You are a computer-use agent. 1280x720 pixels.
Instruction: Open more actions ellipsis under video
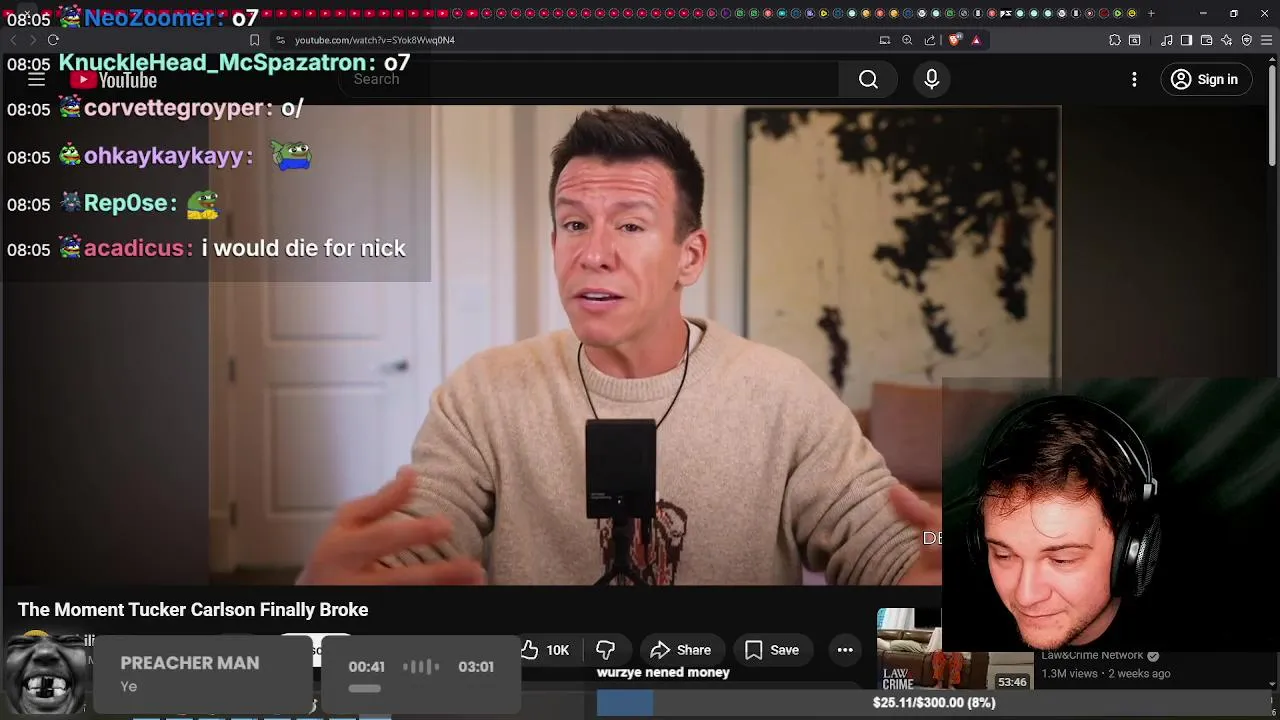[x=845, y=650]
